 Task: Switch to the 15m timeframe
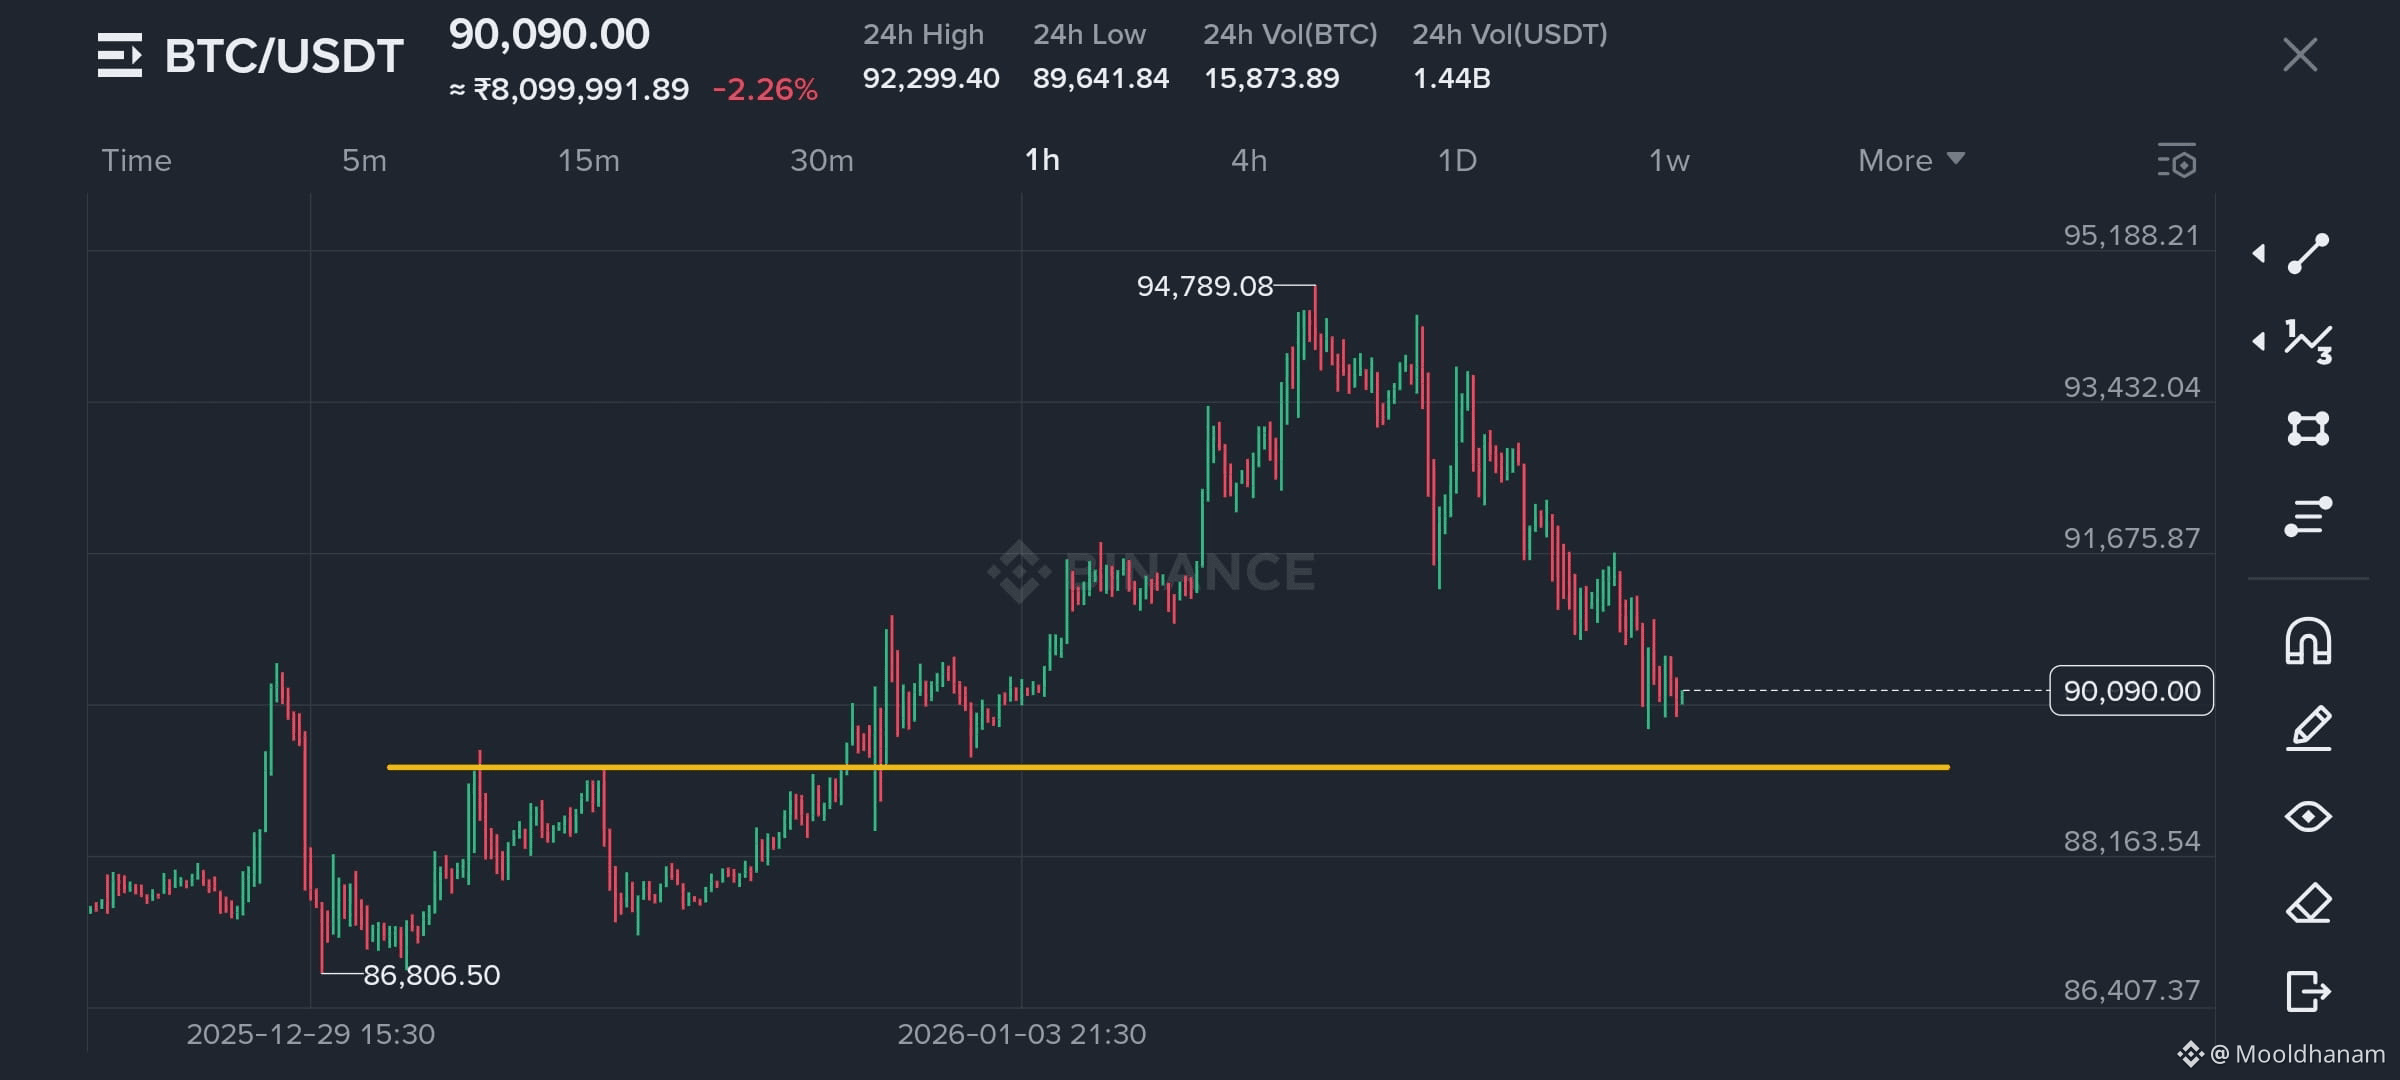pos(588,160)
